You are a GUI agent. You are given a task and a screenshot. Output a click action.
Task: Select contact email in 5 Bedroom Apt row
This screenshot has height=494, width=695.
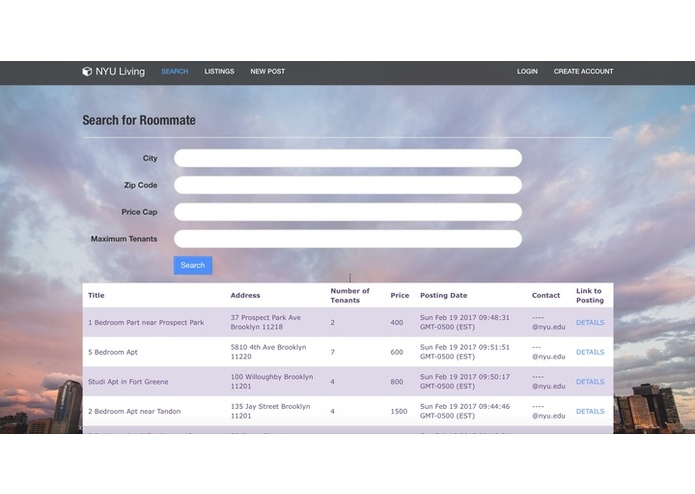coord(549,352)
